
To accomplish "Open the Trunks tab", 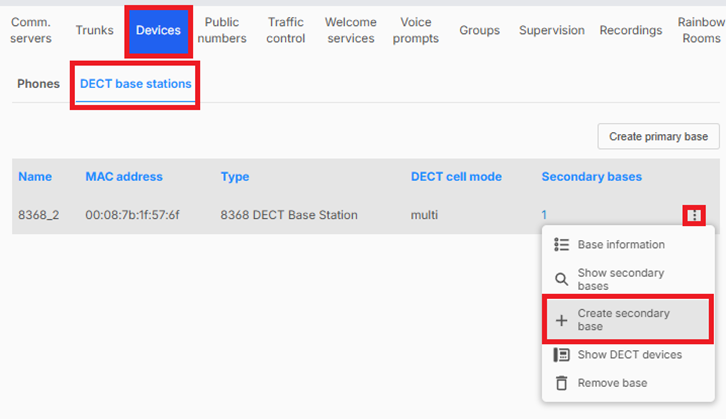I will (x=94, y=31).
